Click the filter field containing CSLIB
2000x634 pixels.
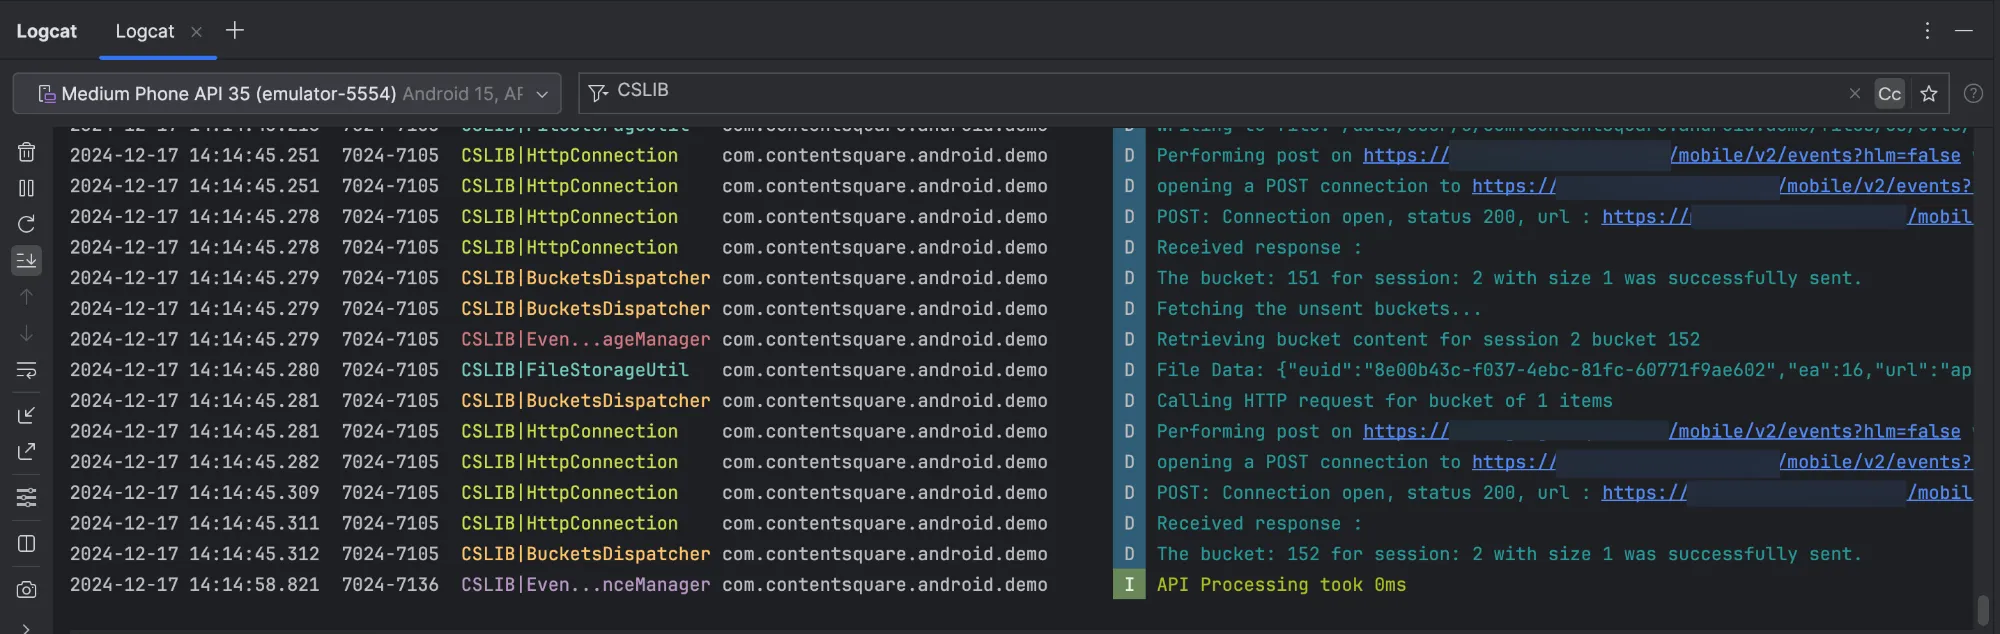1200,92
